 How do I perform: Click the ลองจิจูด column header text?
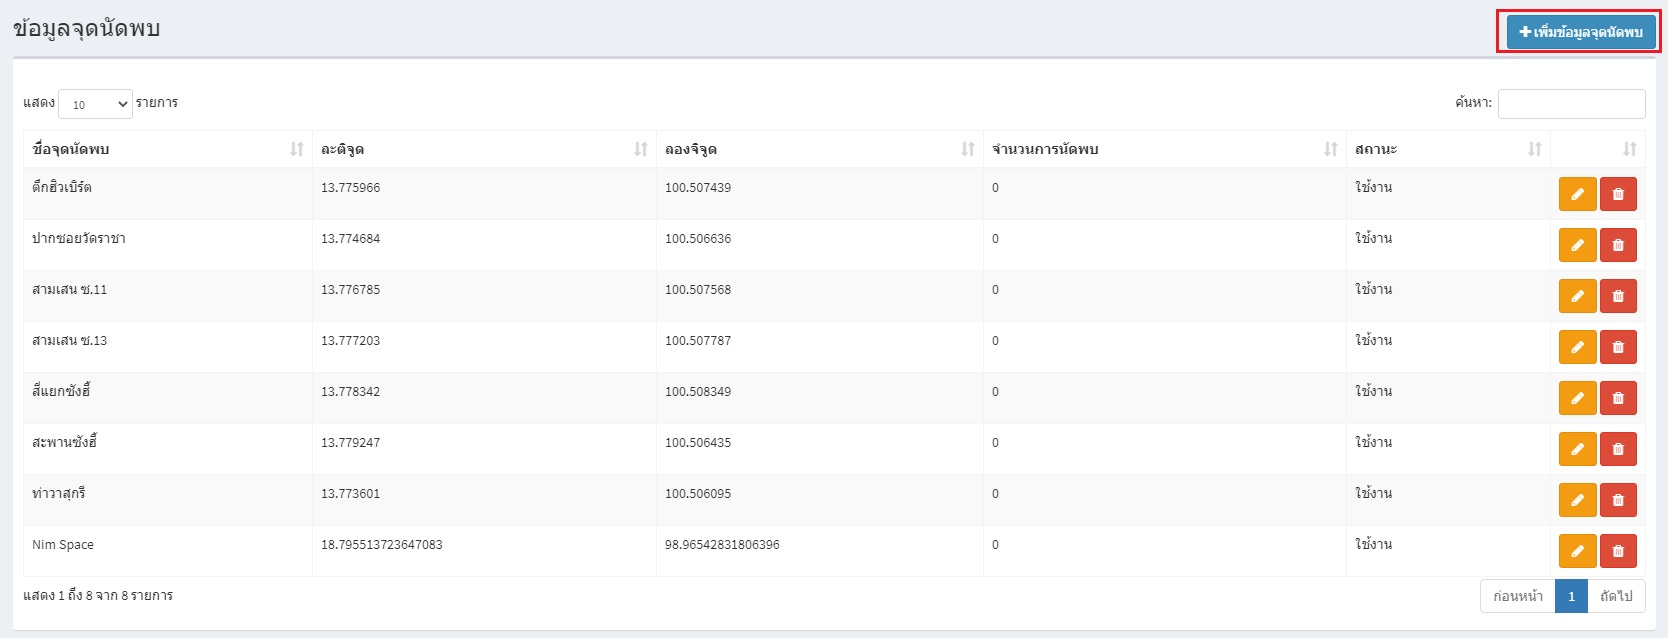[690, 149]
